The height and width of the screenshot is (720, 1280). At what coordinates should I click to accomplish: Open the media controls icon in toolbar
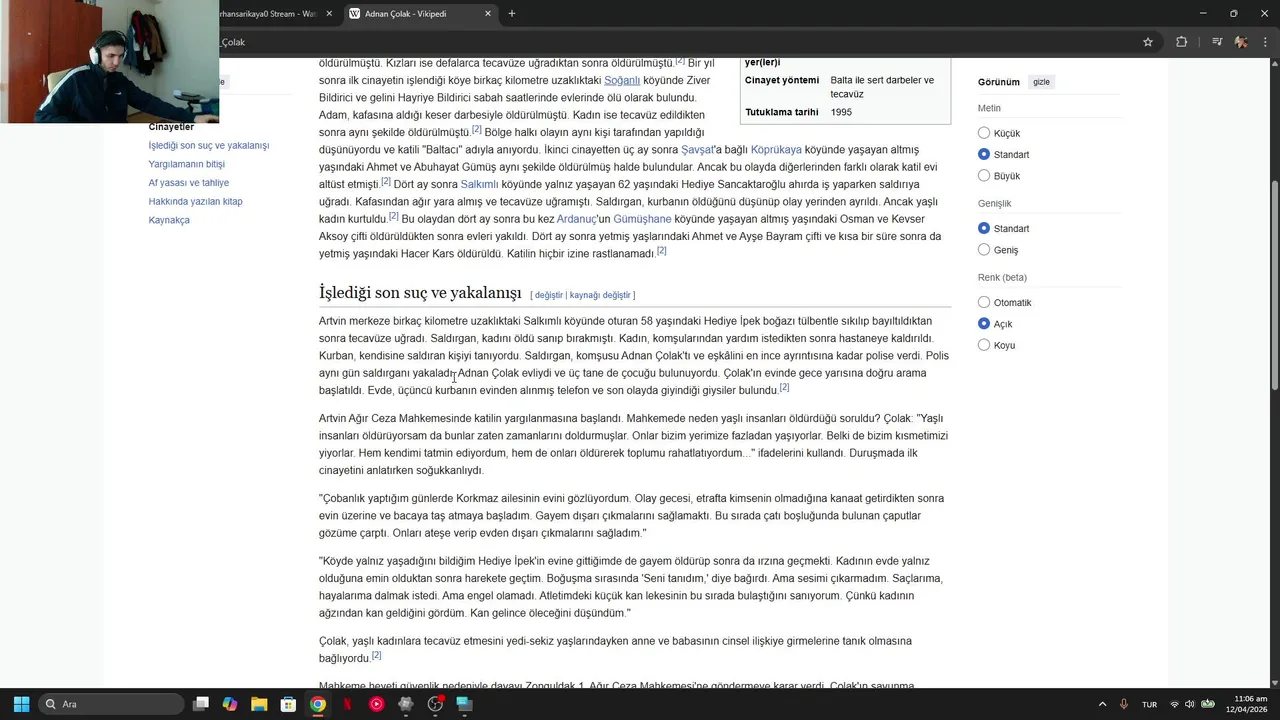coord(1217,42)
